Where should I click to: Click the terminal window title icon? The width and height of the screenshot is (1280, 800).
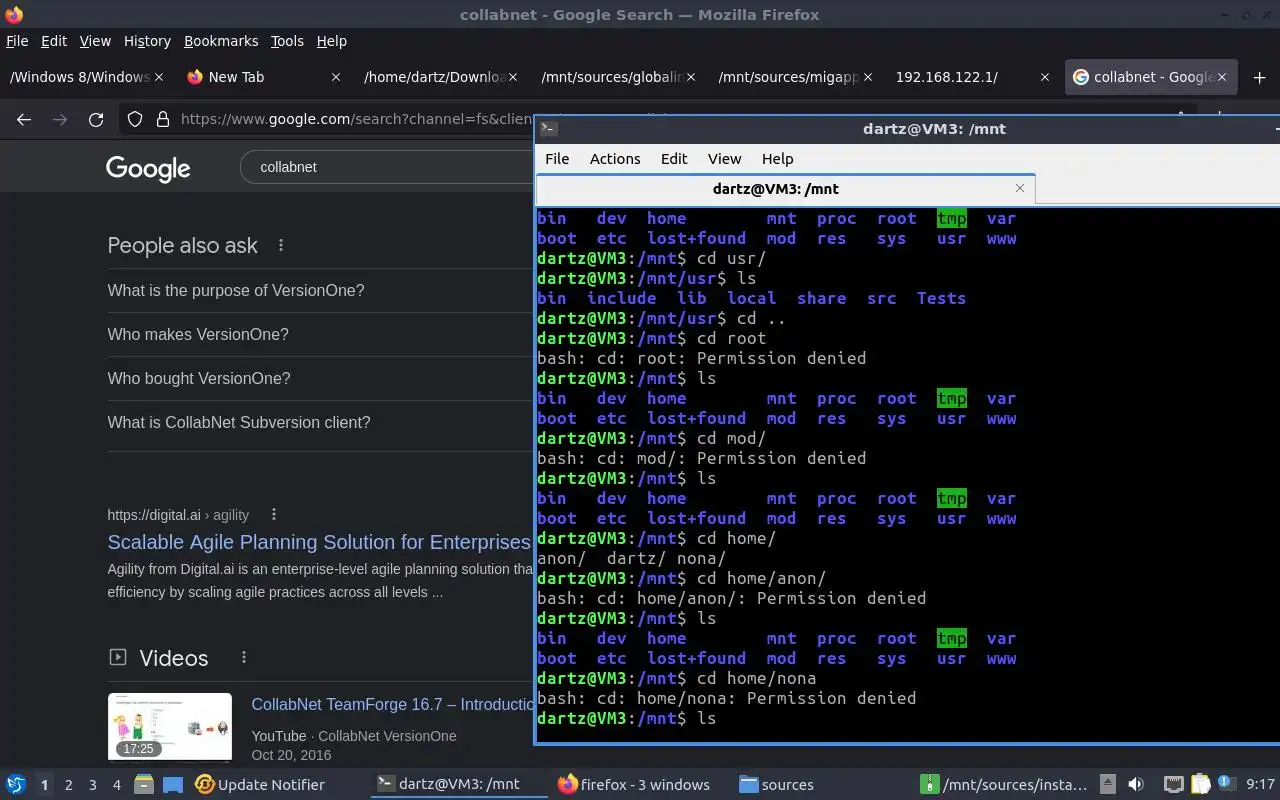tap(548, 128)
